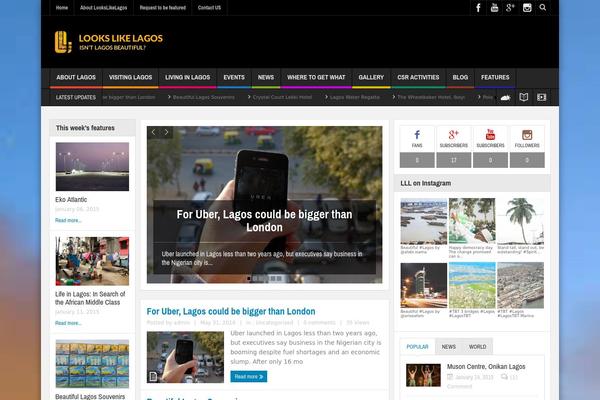600x400 pixels.
Task: Open Instagram photo of boats on lagoon
Action: (x=424, y=221)
